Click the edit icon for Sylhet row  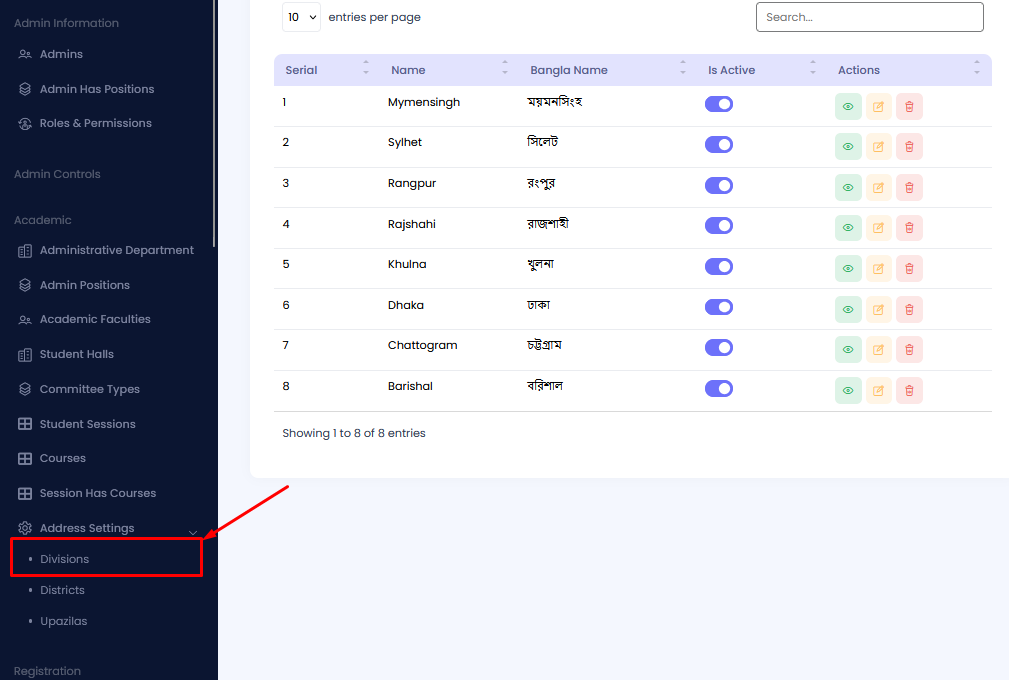pyautogui.click(x=878, y=147)
